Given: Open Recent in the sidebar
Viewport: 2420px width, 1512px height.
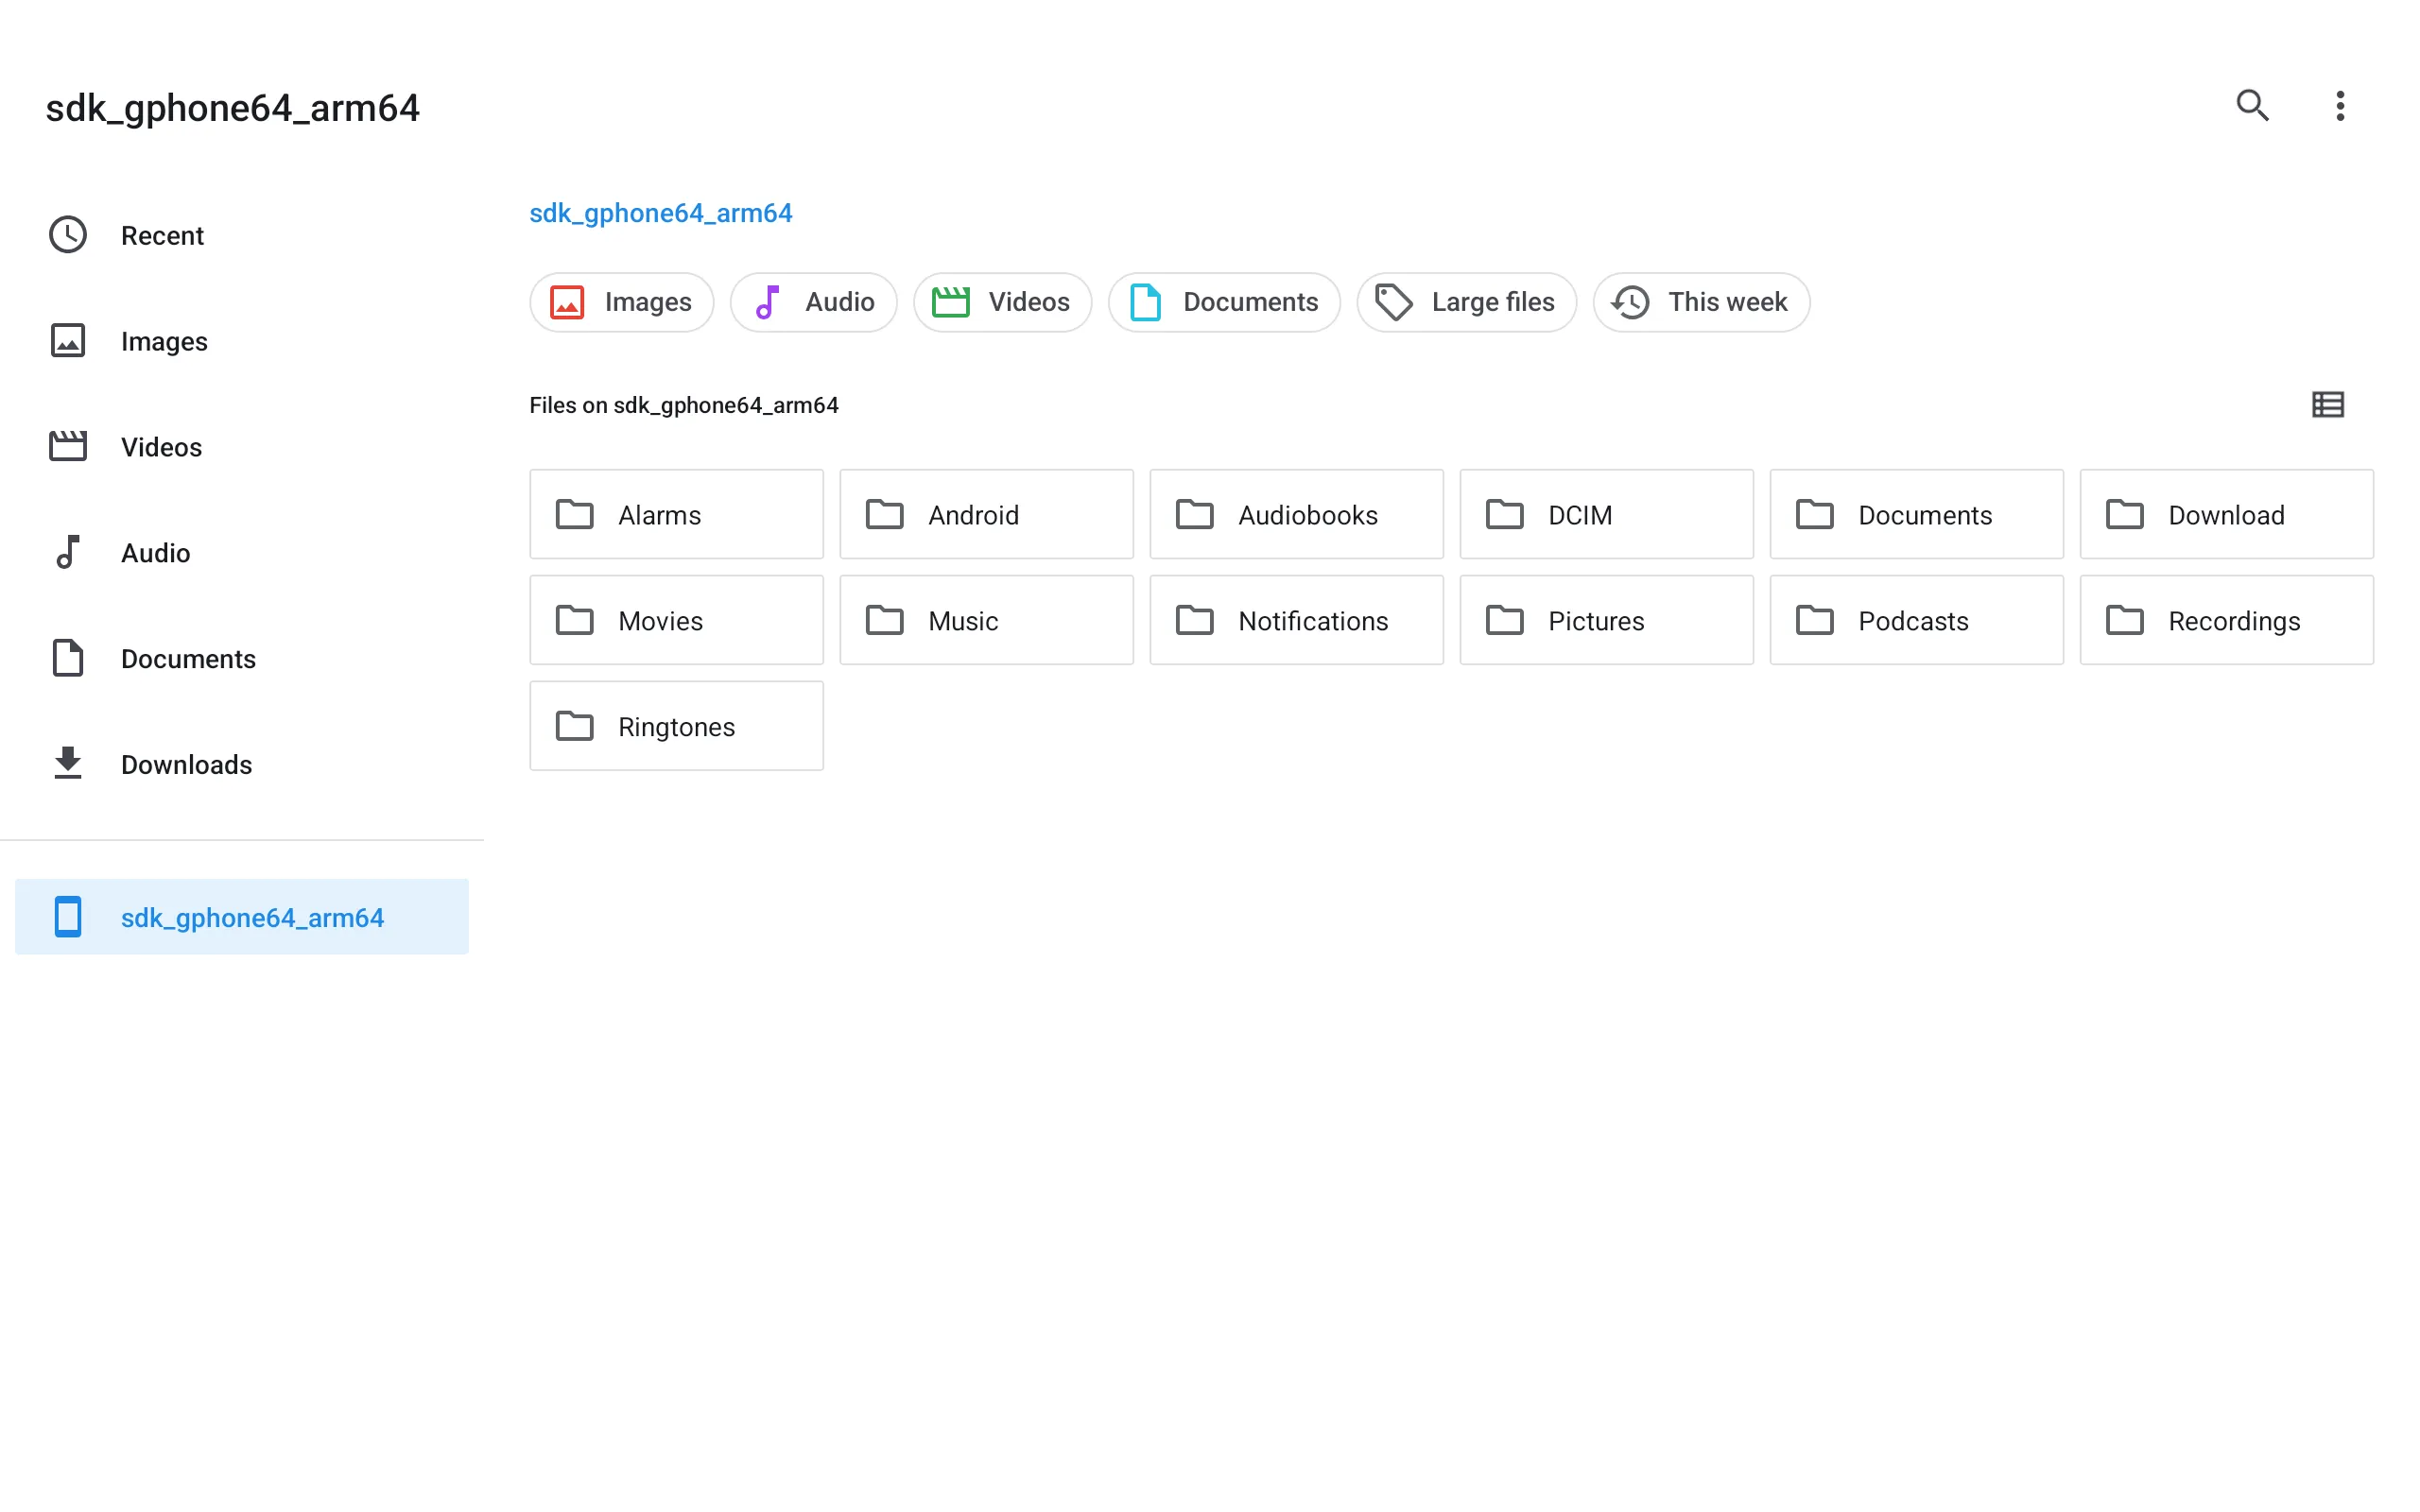Looking at the screenshot, I should (x=242, y=235).
